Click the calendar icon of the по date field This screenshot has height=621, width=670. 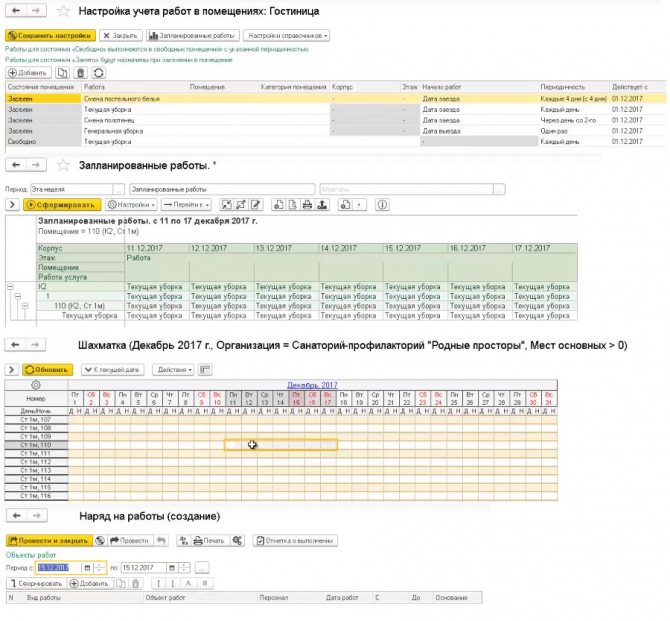click(x=171, y=568)
